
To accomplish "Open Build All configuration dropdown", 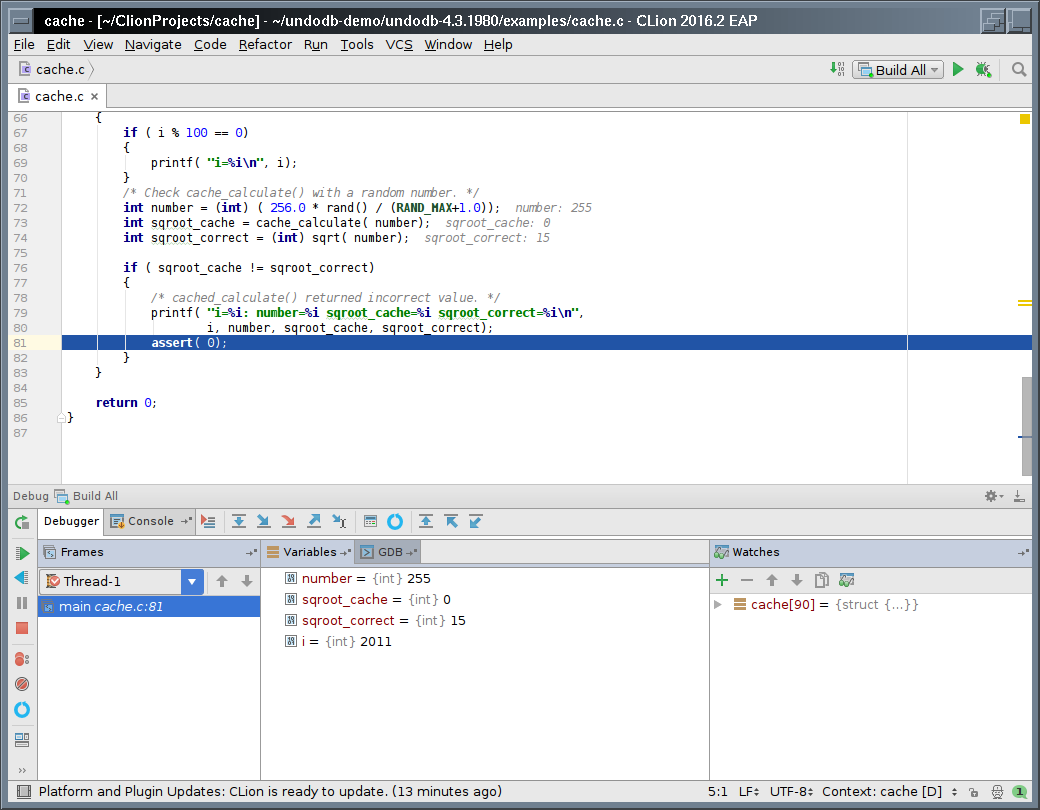I will 898,70.
